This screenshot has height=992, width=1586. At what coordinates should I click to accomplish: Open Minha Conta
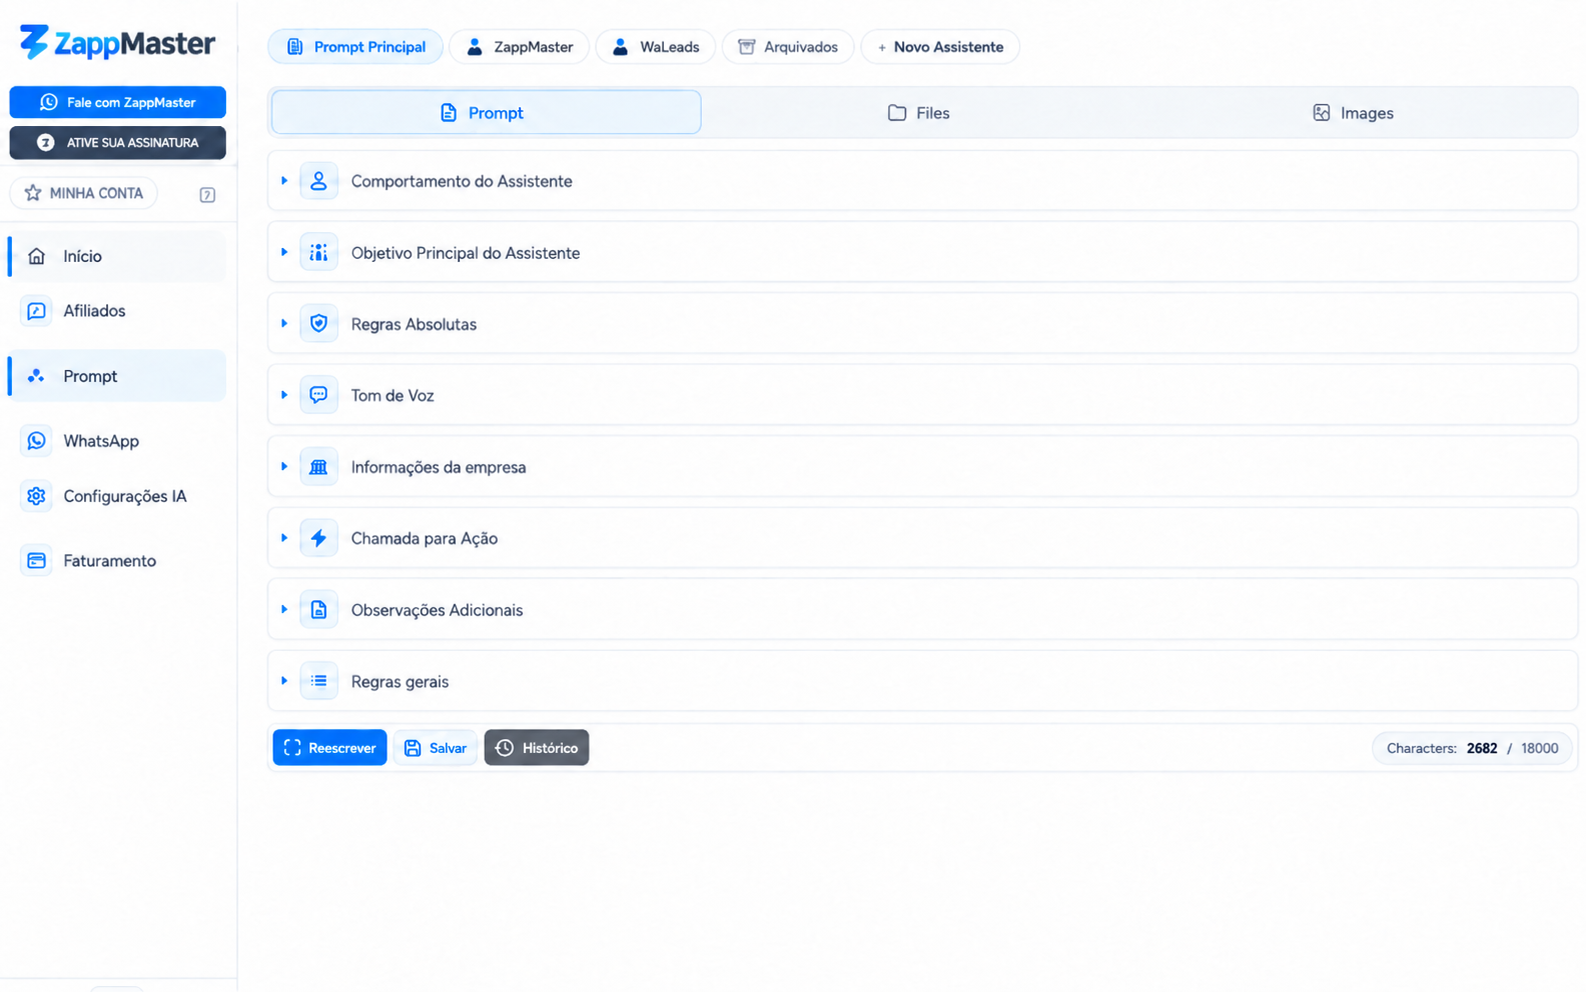pyautogui.click(x=84, y=193)
